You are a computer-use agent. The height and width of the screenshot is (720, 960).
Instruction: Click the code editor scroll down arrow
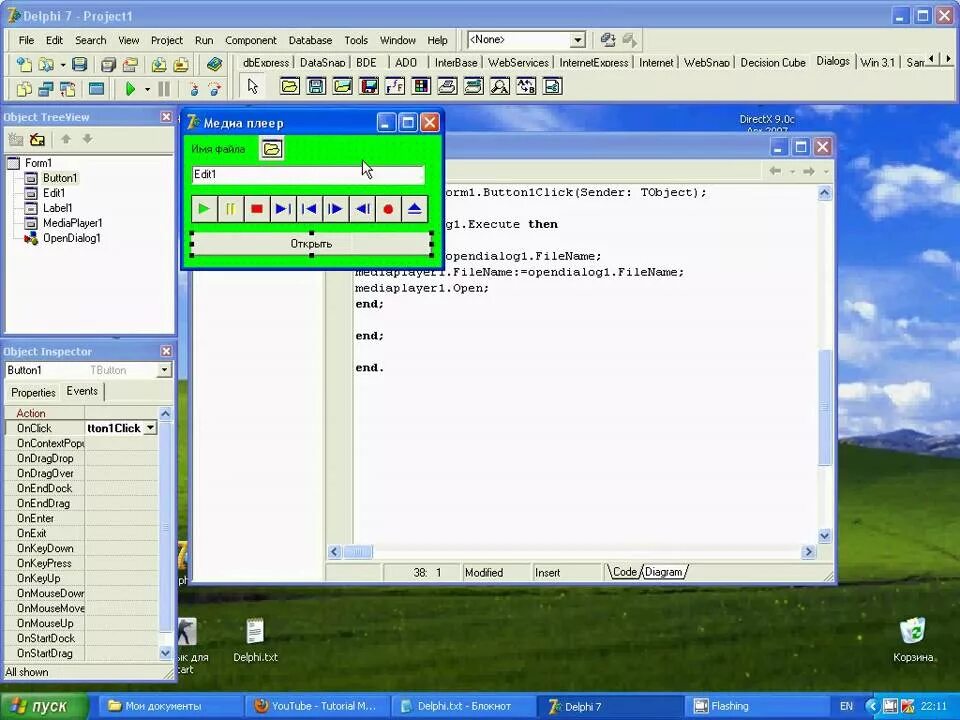[x=824, y=536]
